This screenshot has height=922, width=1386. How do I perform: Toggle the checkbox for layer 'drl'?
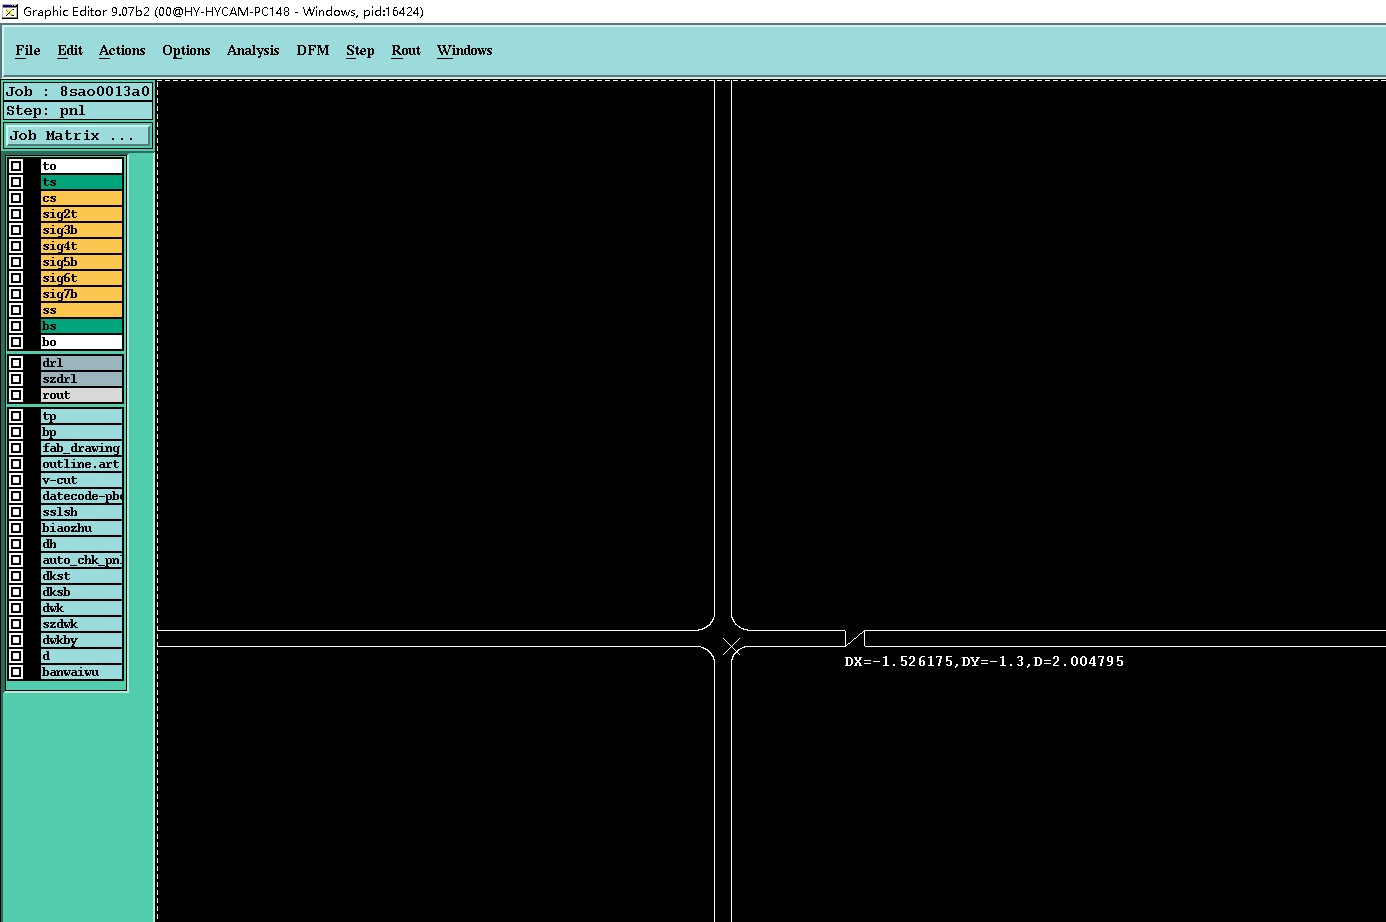coord(16,363)
